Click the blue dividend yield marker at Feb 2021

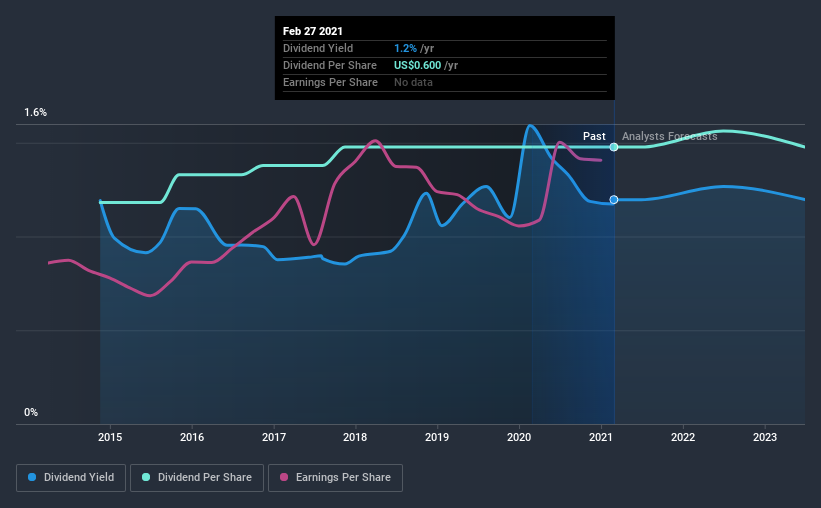614,200
